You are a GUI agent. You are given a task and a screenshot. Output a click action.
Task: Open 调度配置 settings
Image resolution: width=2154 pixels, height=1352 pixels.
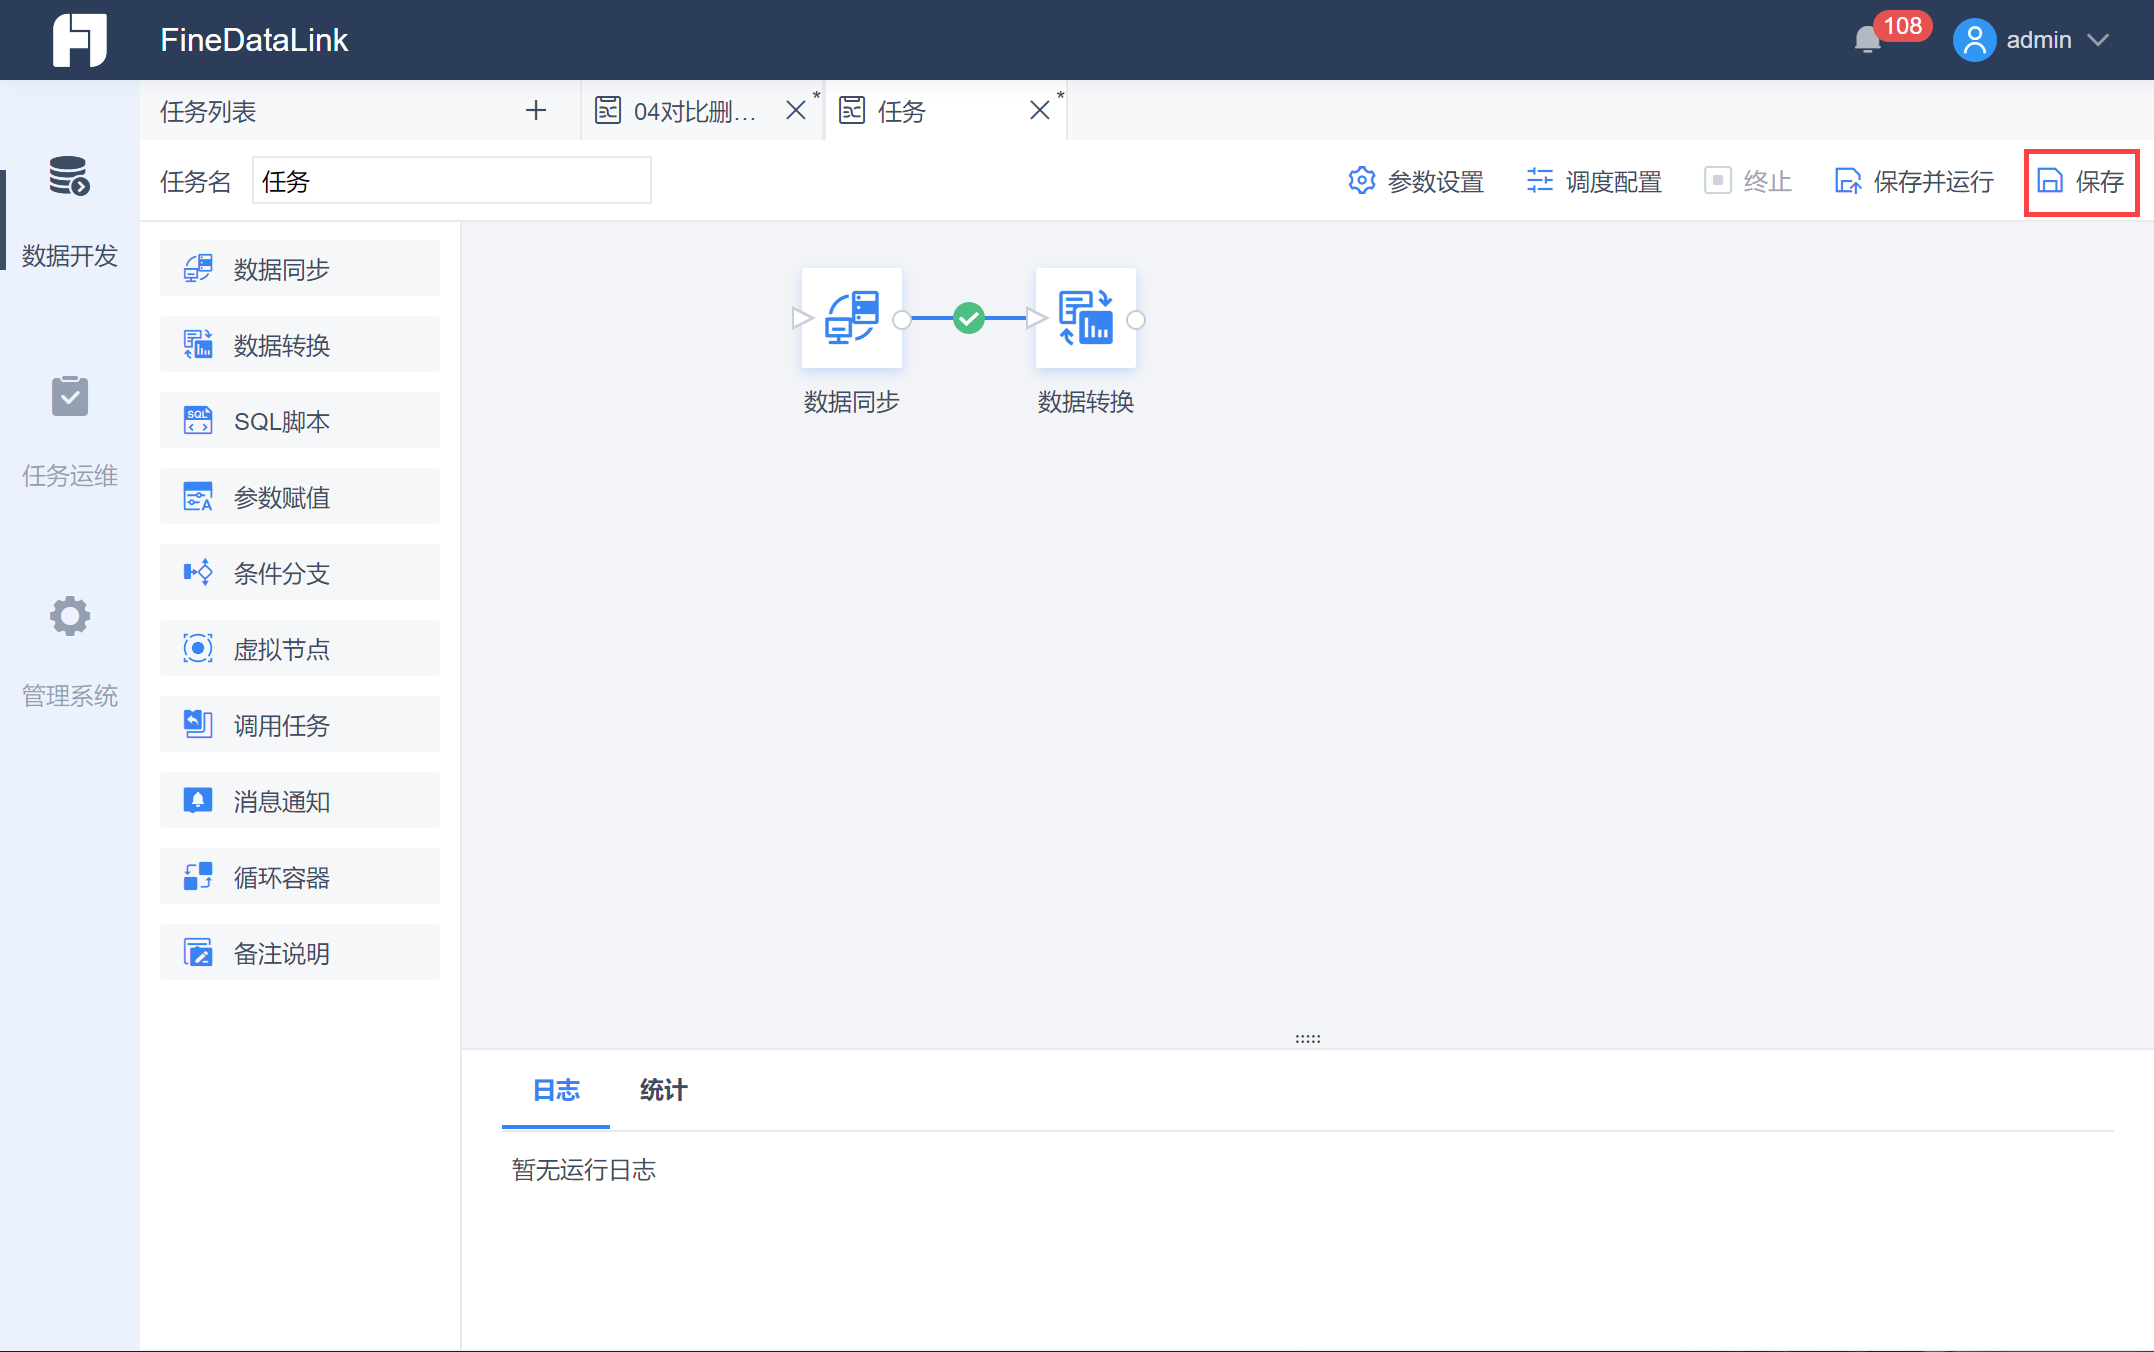(1594, 182)
